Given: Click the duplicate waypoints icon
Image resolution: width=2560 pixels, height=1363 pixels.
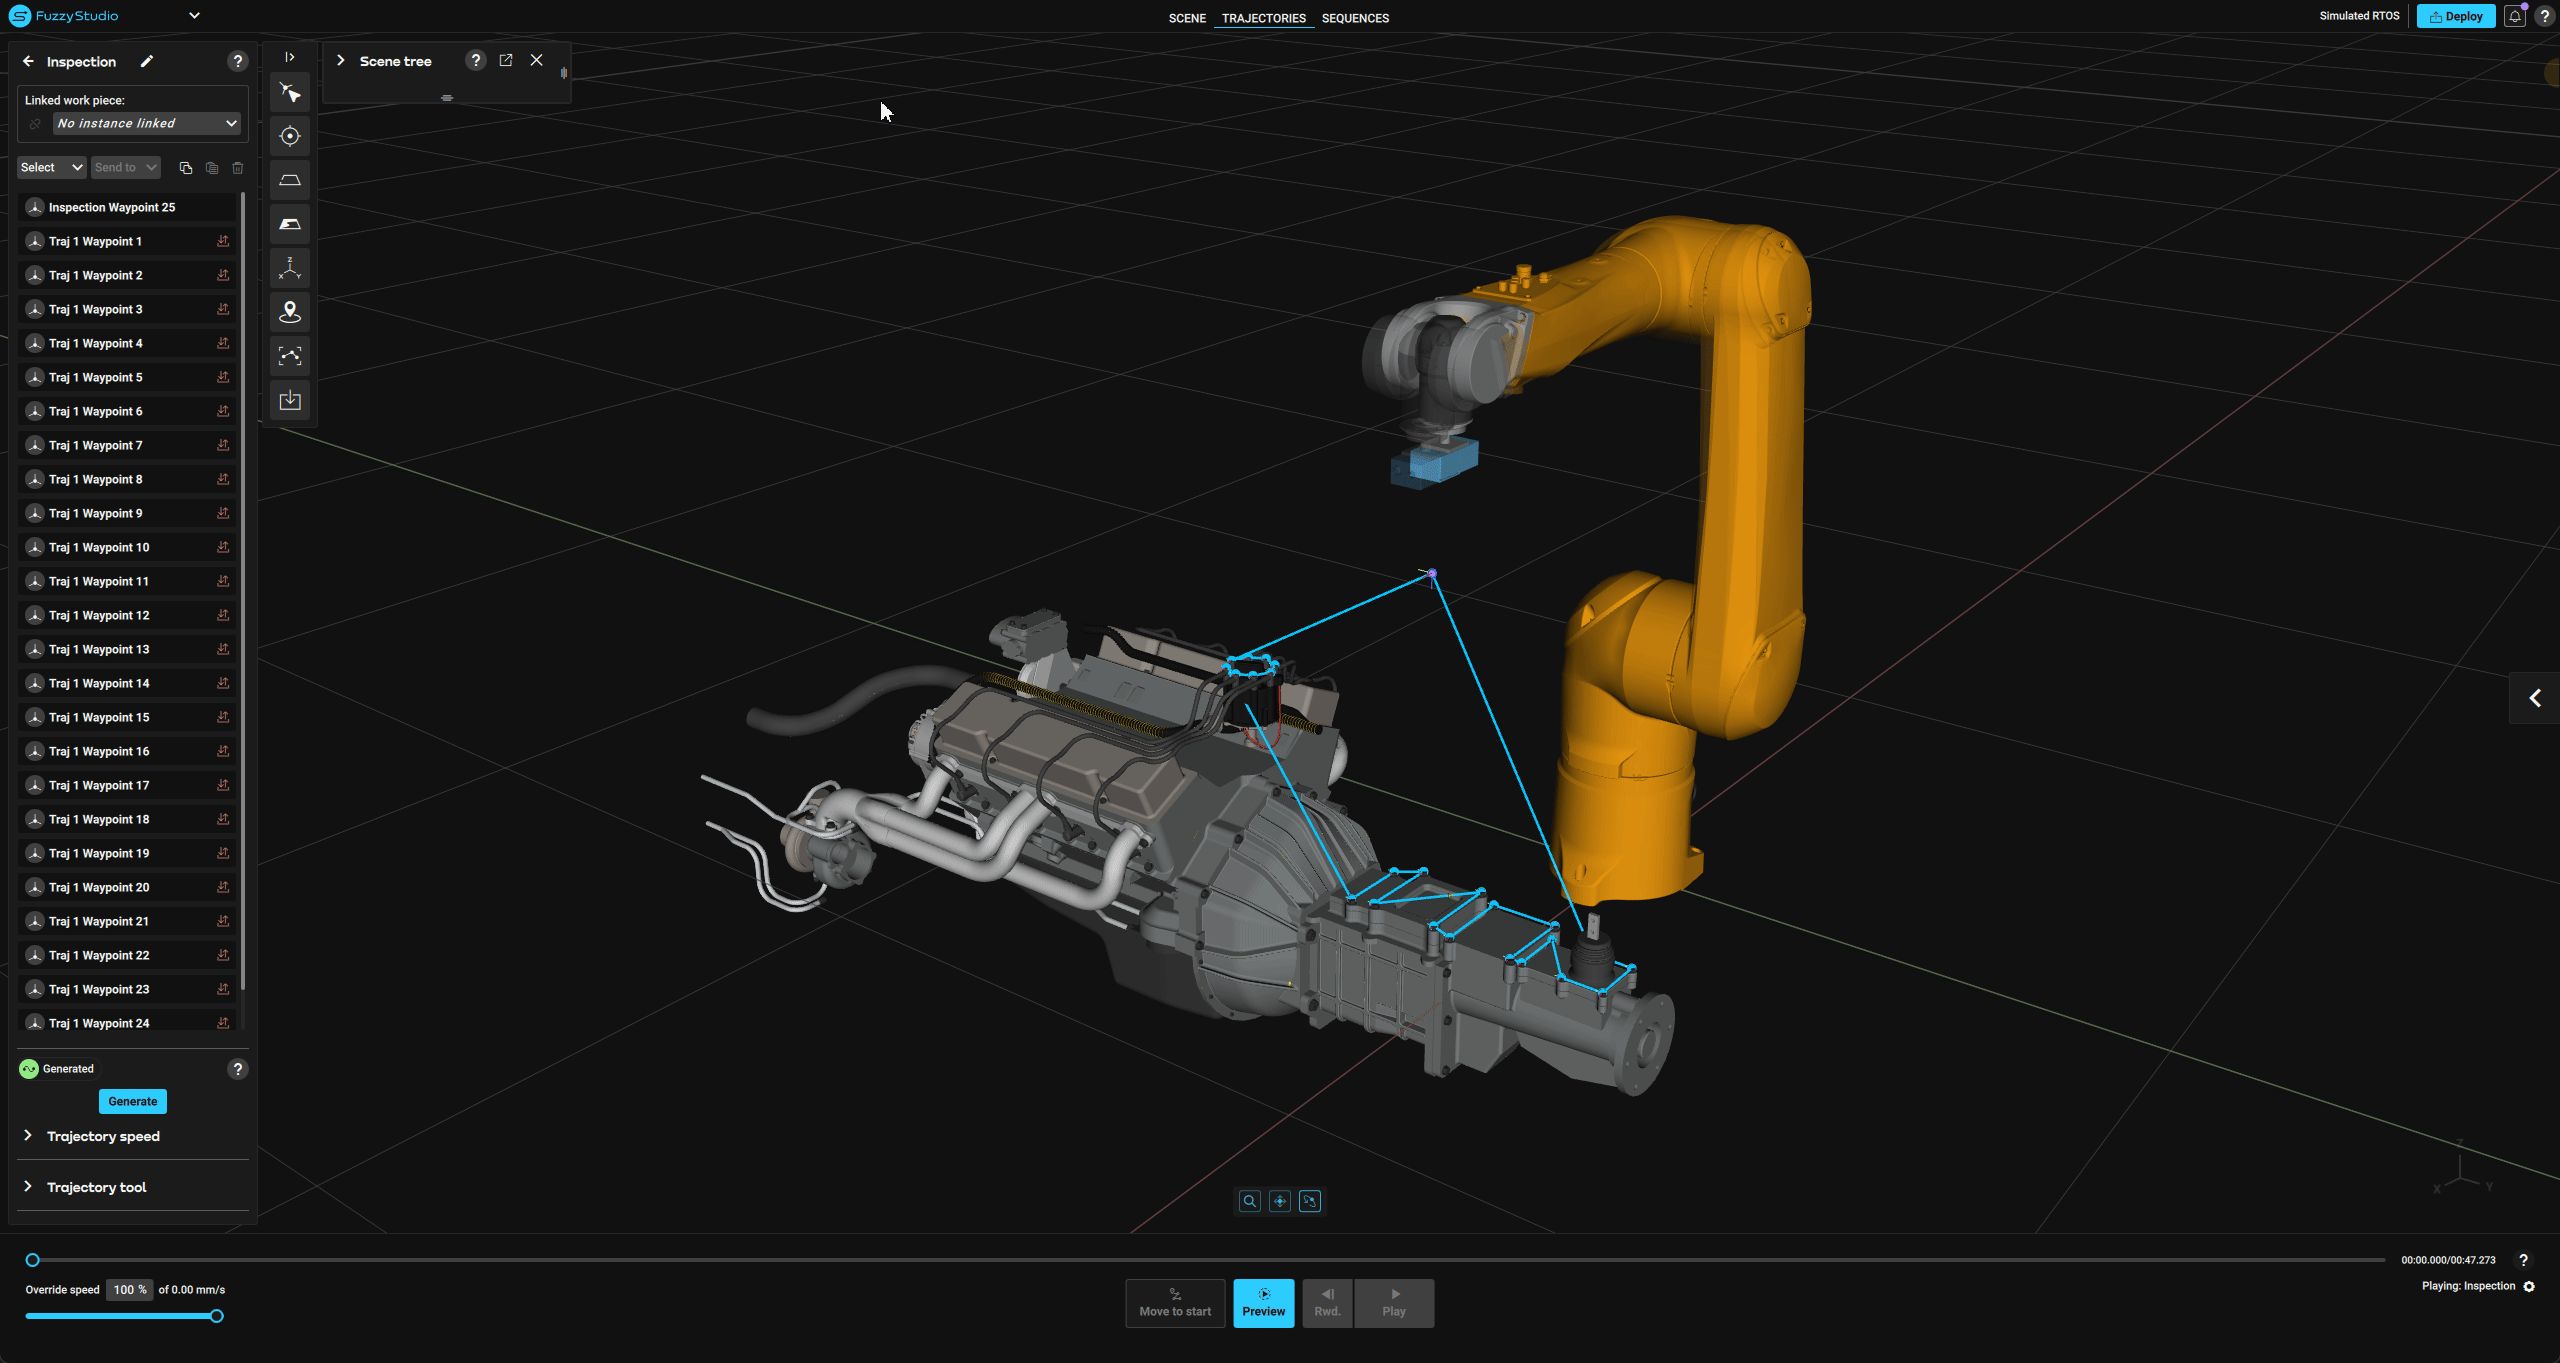Looking at the screenshot, I should tap(185, 168).
